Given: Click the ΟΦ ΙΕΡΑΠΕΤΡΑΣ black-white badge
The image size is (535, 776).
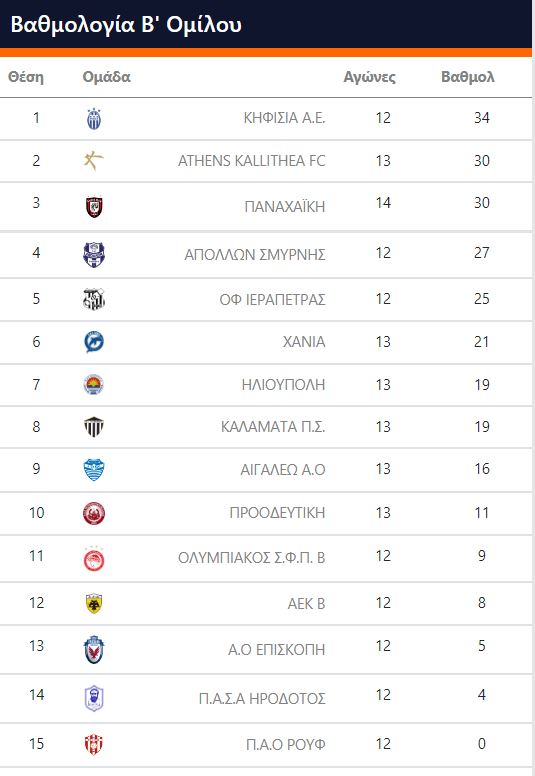Looking at the screenshot, I should [x=94, y=299].
